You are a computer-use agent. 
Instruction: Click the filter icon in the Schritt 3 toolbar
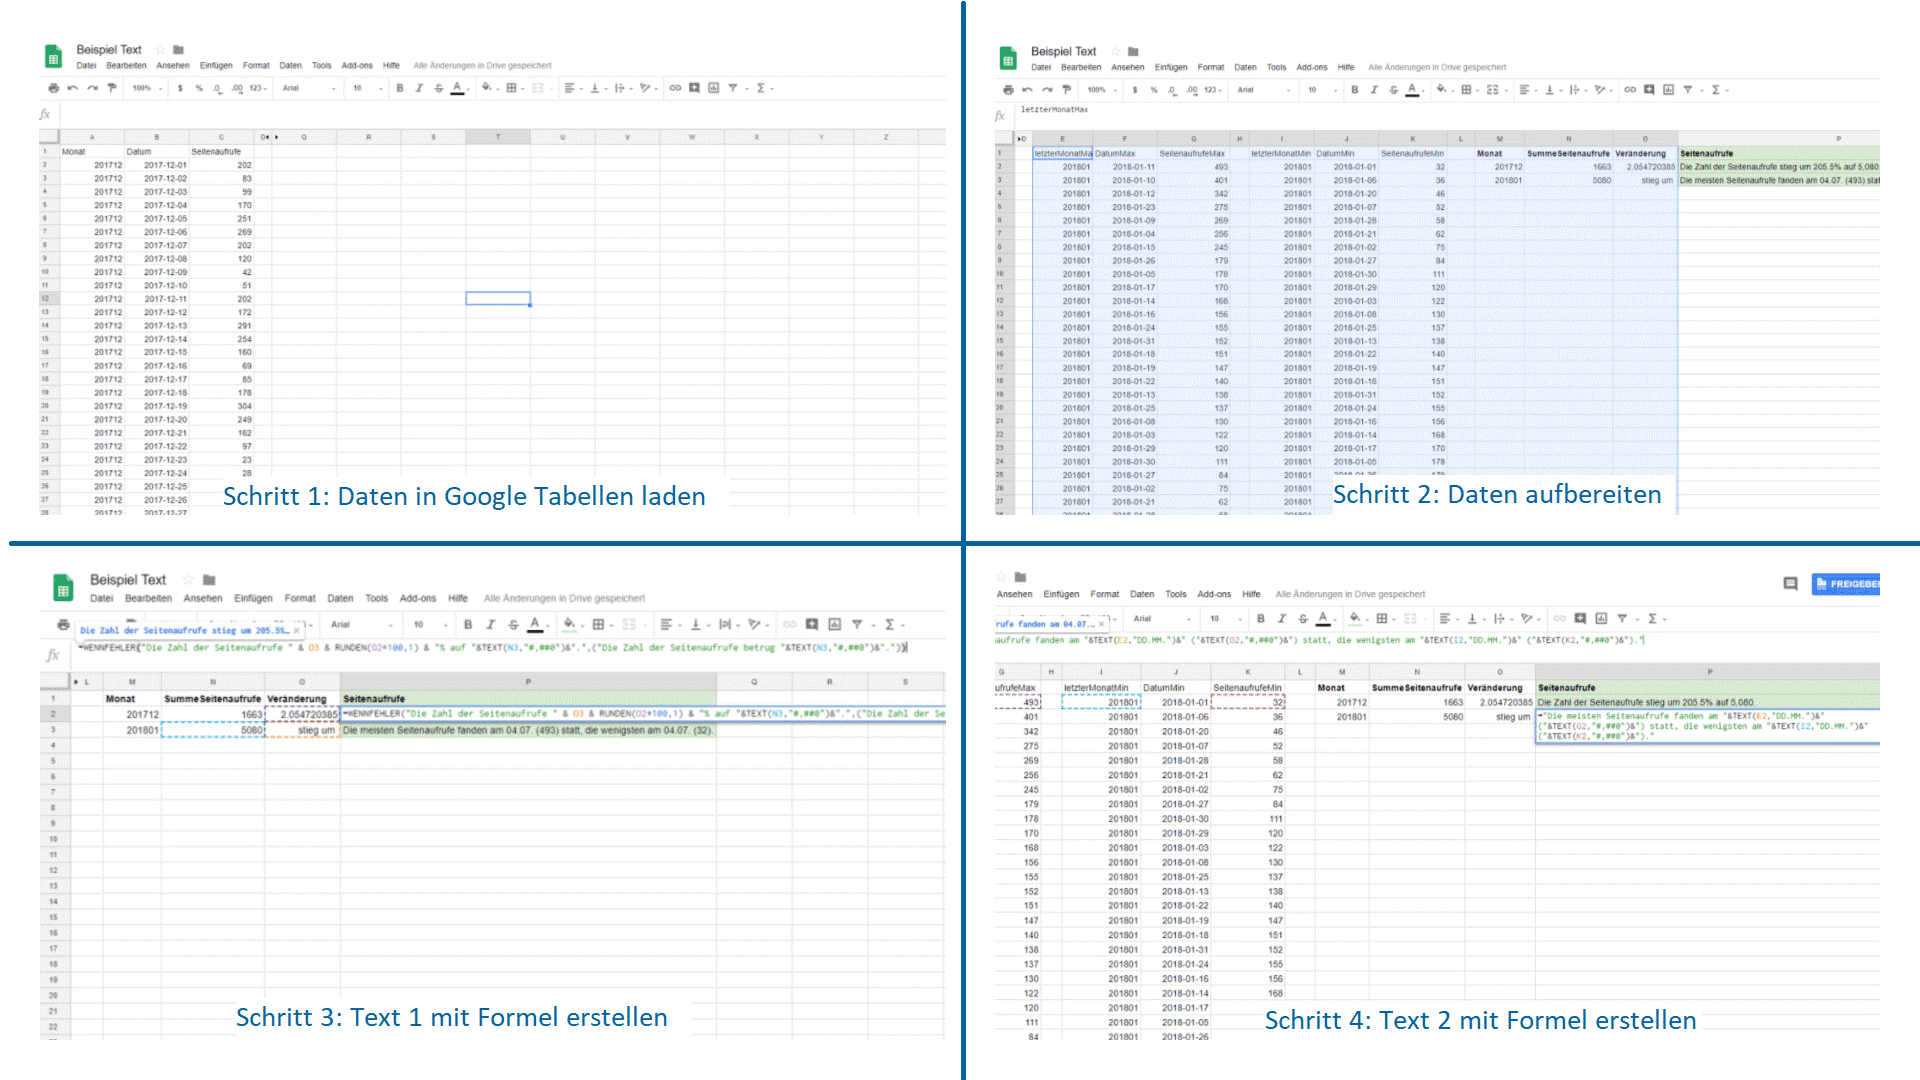[x=857, y=624]
